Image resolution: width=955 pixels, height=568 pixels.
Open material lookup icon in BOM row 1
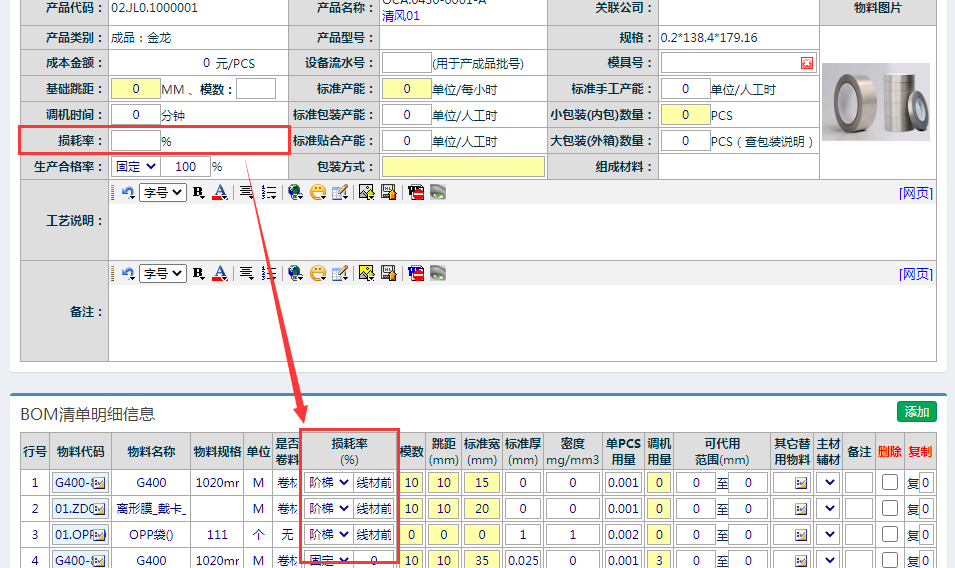[99, 483]
